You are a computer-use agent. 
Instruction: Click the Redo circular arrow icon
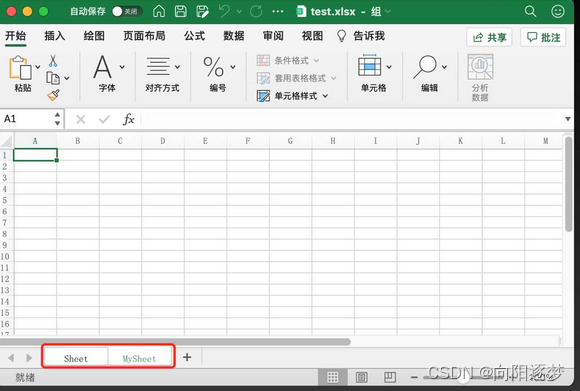tap(256, 11)
